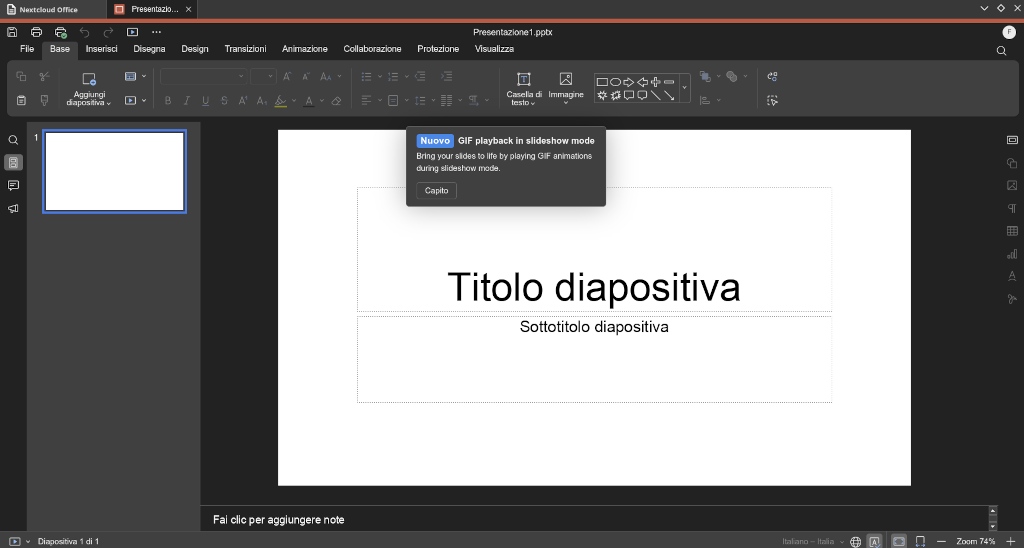Click the Copy style paintbrush icon

point(44,101)
